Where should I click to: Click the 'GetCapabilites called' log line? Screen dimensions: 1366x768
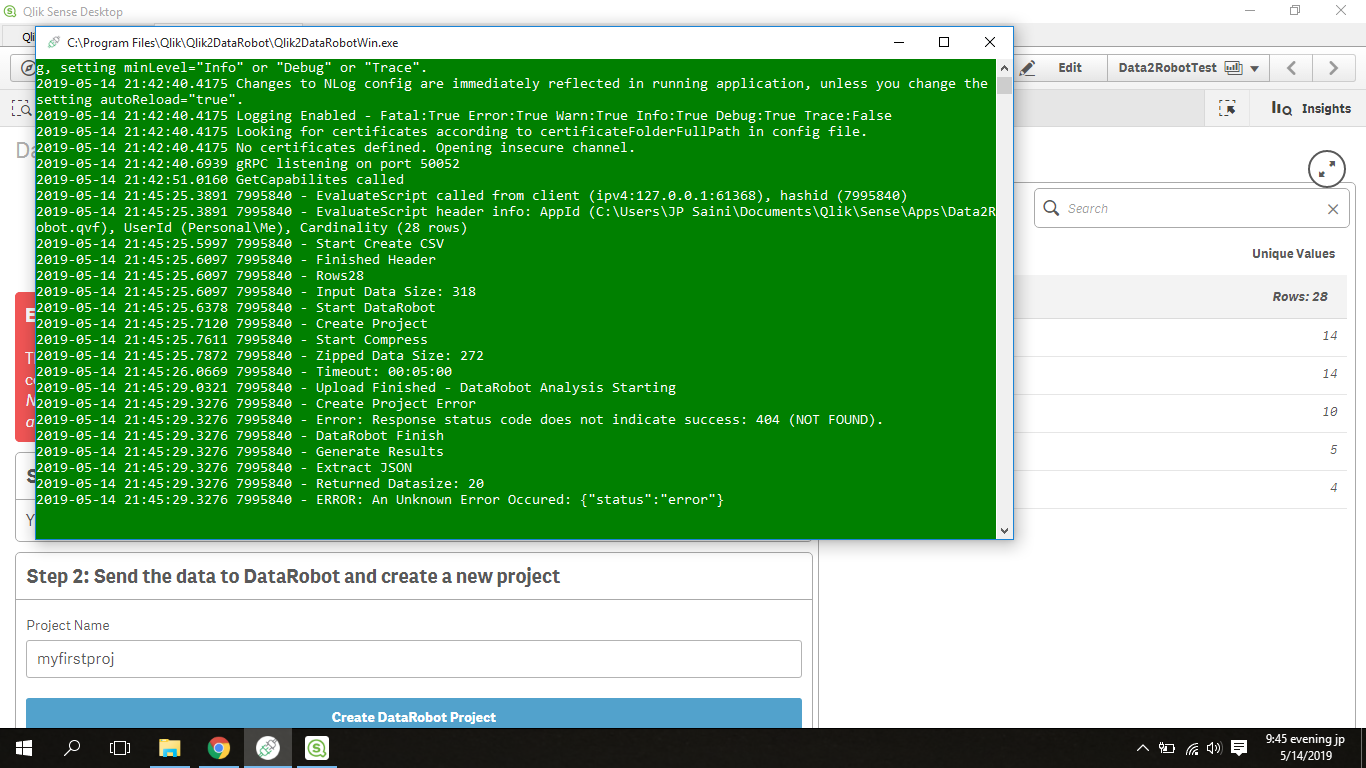tap(220, 179)
